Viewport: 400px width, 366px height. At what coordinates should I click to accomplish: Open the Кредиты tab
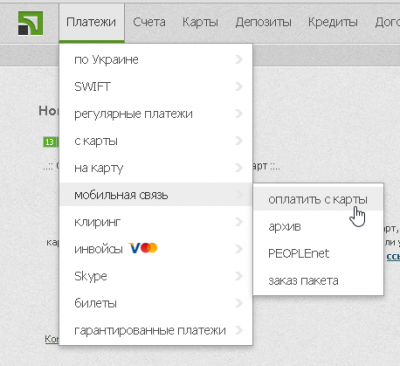click(x=332, y=22)
